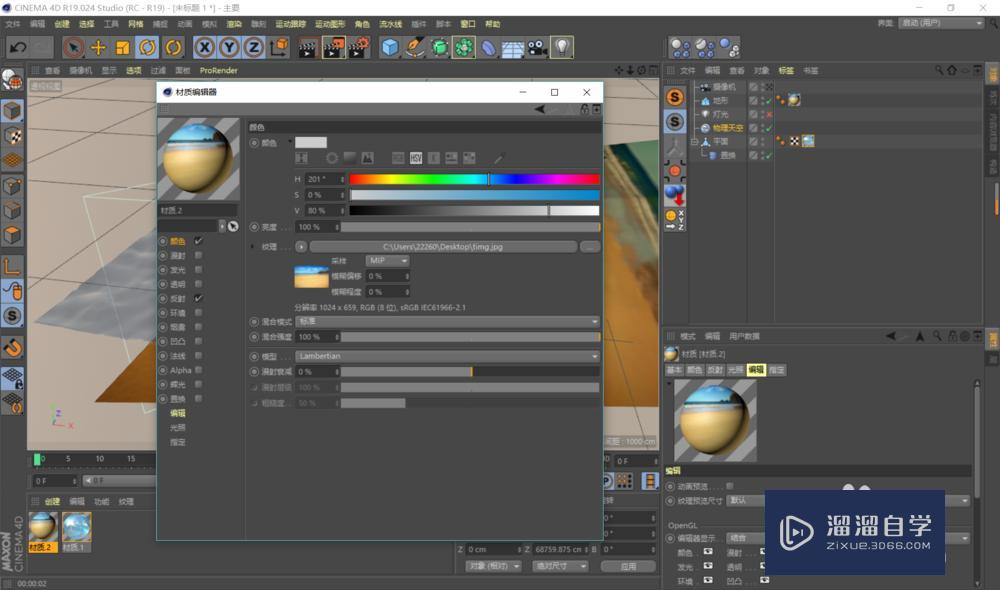
Task: Select the 光照 section in material channel list
Action: (178, 427)
